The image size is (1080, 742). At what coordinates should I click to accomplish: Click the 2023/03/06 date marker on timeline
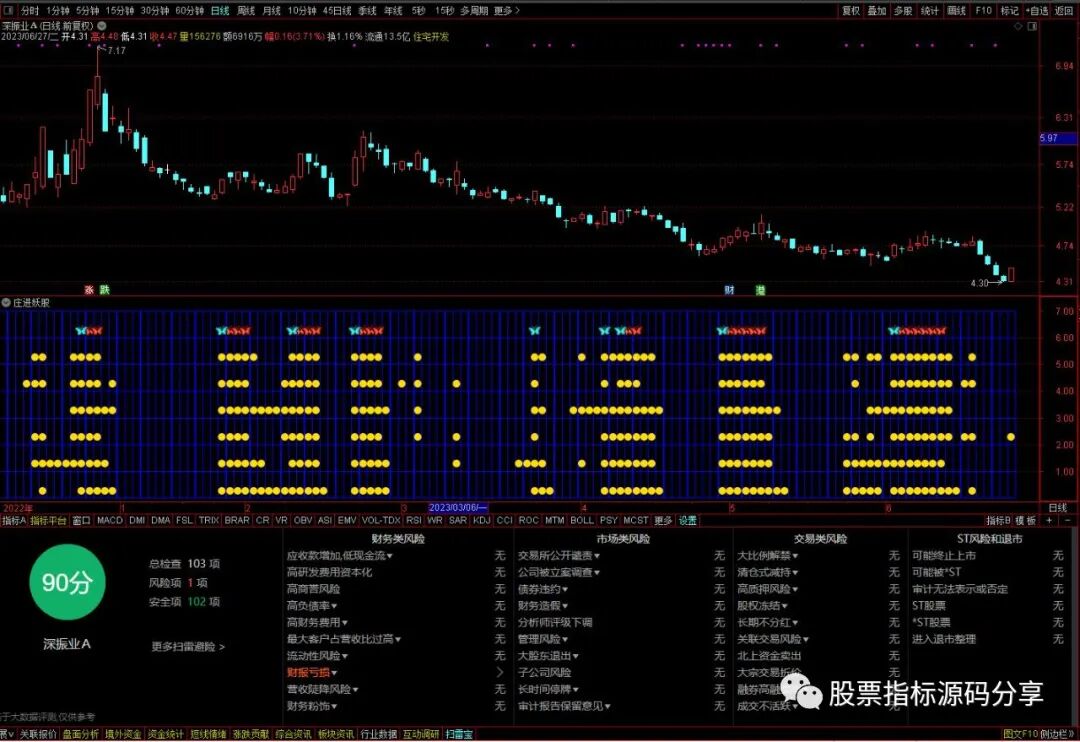pos(458,508)
